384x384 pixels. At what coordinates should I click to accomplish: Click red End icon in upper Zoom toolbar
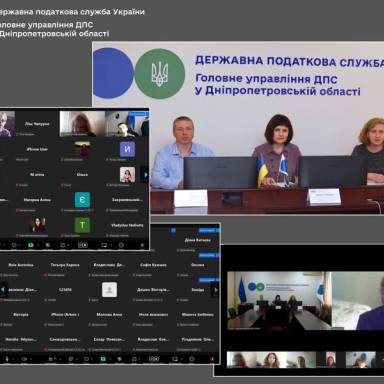tap(142, 245)
